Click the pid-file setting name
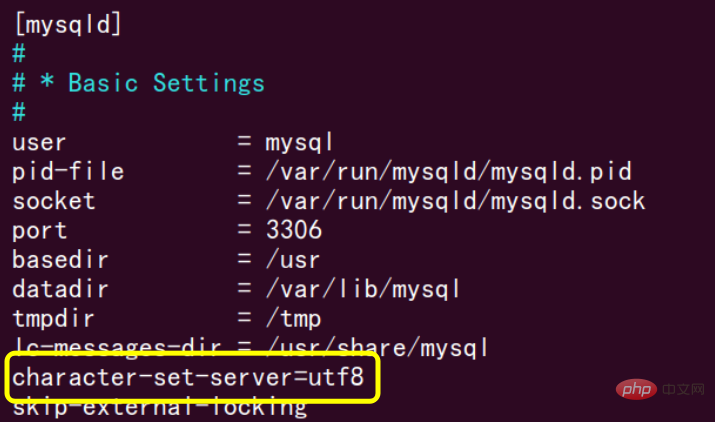The height and width of the screenshot is (422, 715). (x=68, y=171)
